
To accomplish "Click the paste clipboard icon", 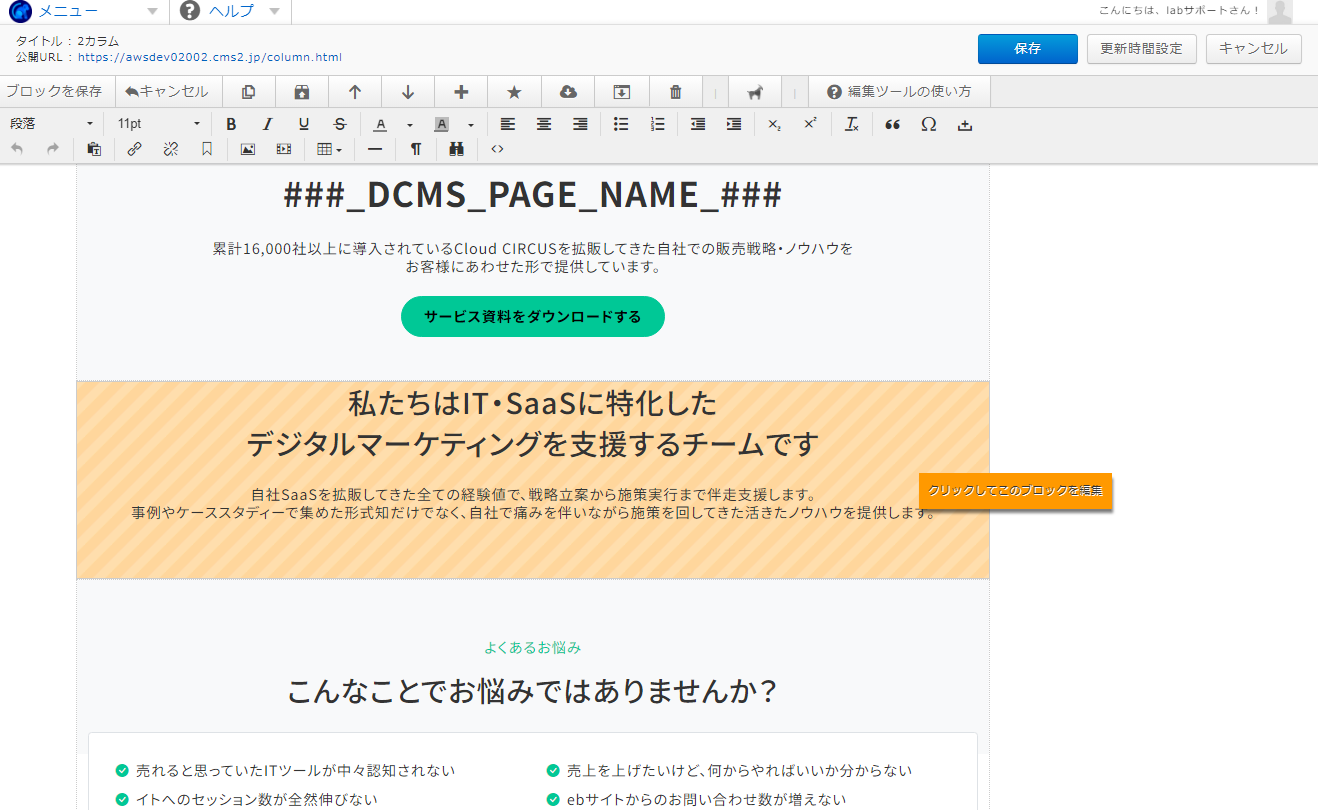I will click(x=94, y=149).
